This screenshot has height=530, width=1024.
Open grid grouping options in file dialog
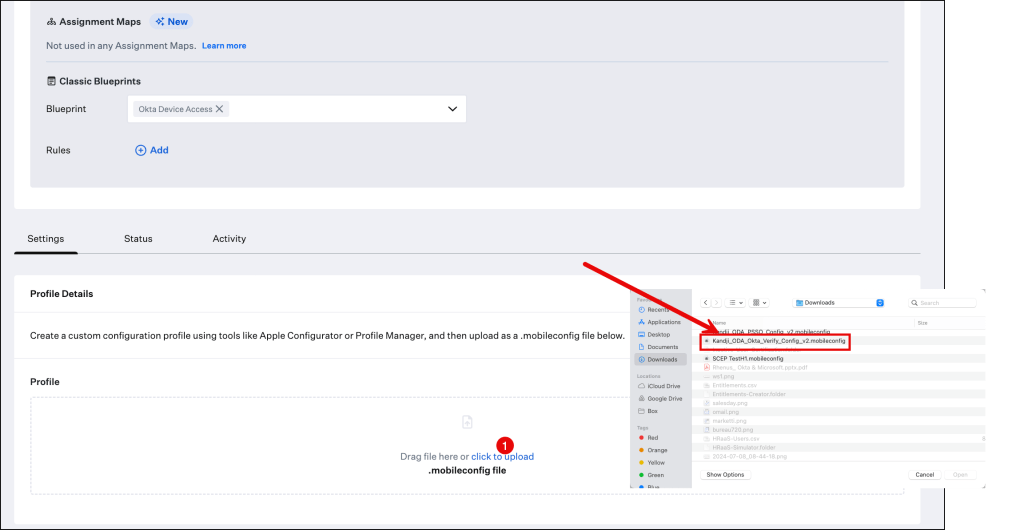coord(759,302)
